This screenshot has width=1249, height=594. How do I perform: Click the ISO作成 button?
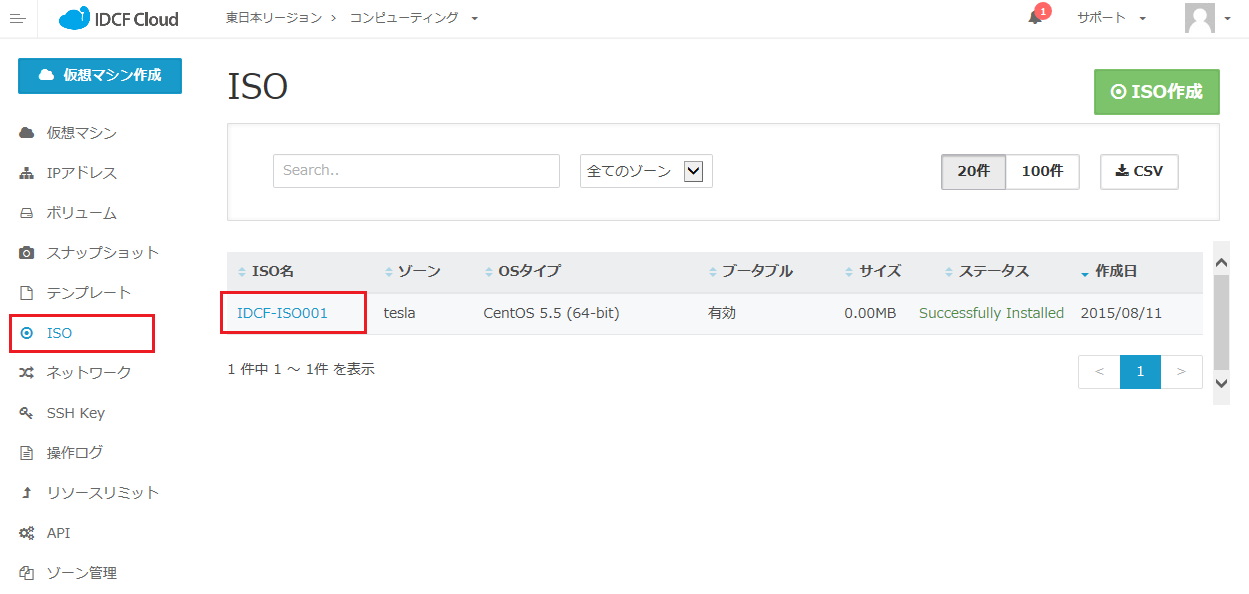(x=1156, y=92)
